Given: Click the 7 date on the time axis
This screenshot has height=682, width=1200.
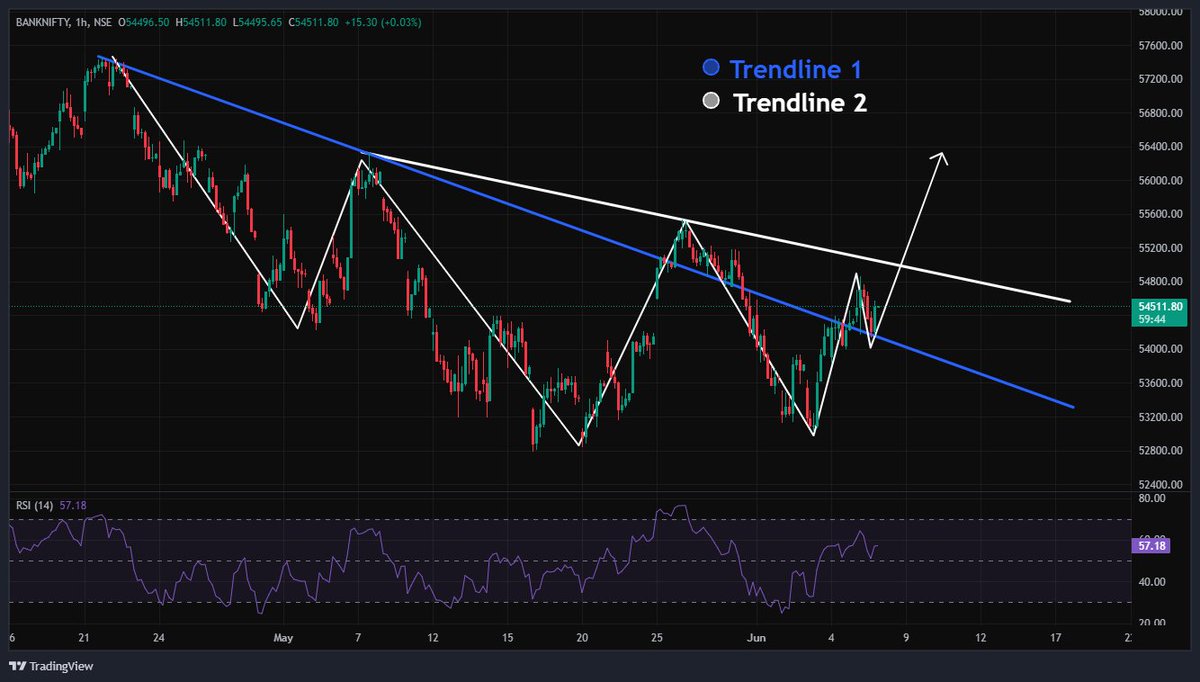Looking at the screenshot, I should pos(358,637).
